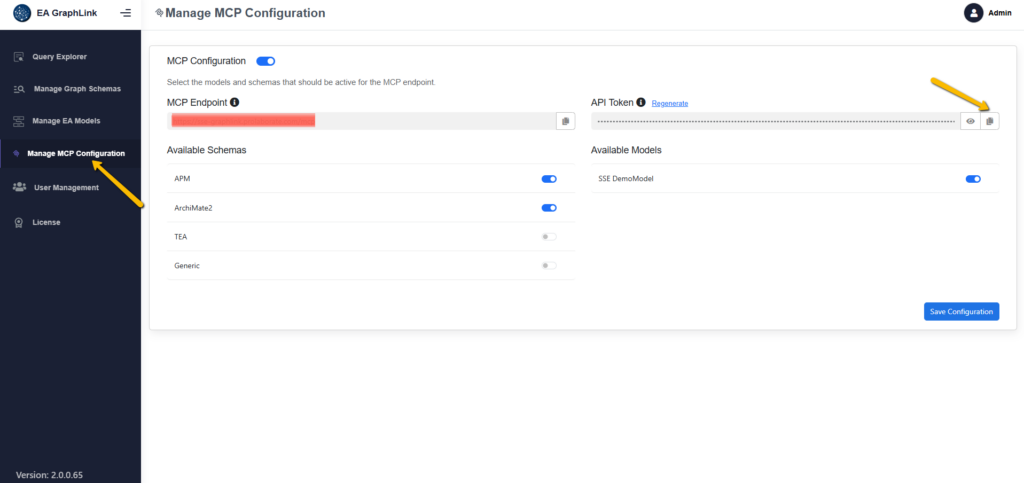
Task: Go to Manage Graph Schemas
Action: 76,89
